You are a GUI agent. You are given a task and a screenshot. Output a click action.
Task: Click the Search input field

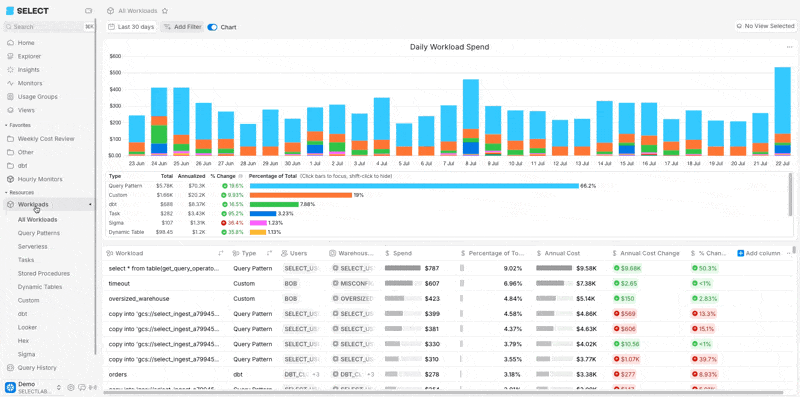point(48,27)
